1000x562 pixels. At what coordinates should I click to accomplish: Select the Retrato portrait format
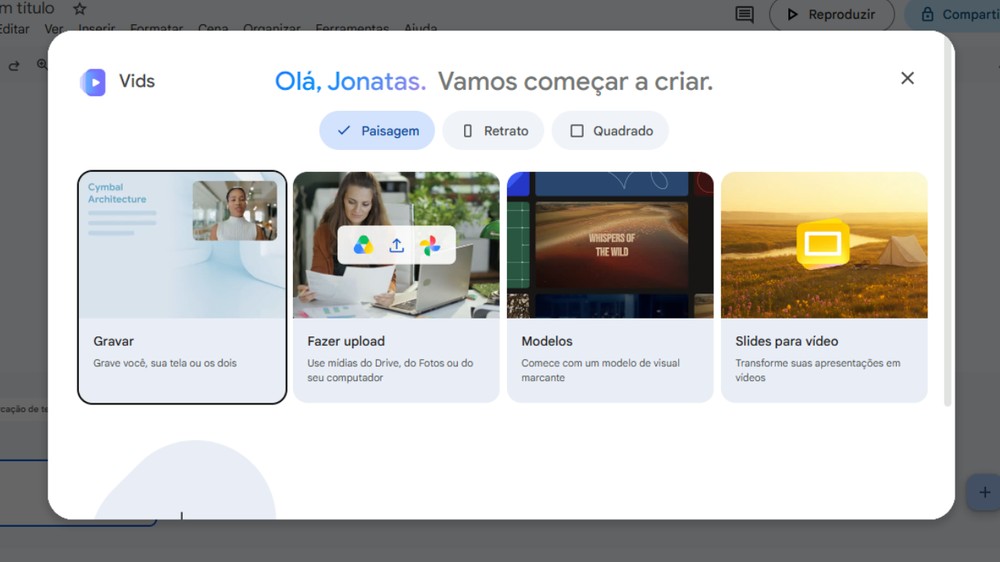click(494, 131)
